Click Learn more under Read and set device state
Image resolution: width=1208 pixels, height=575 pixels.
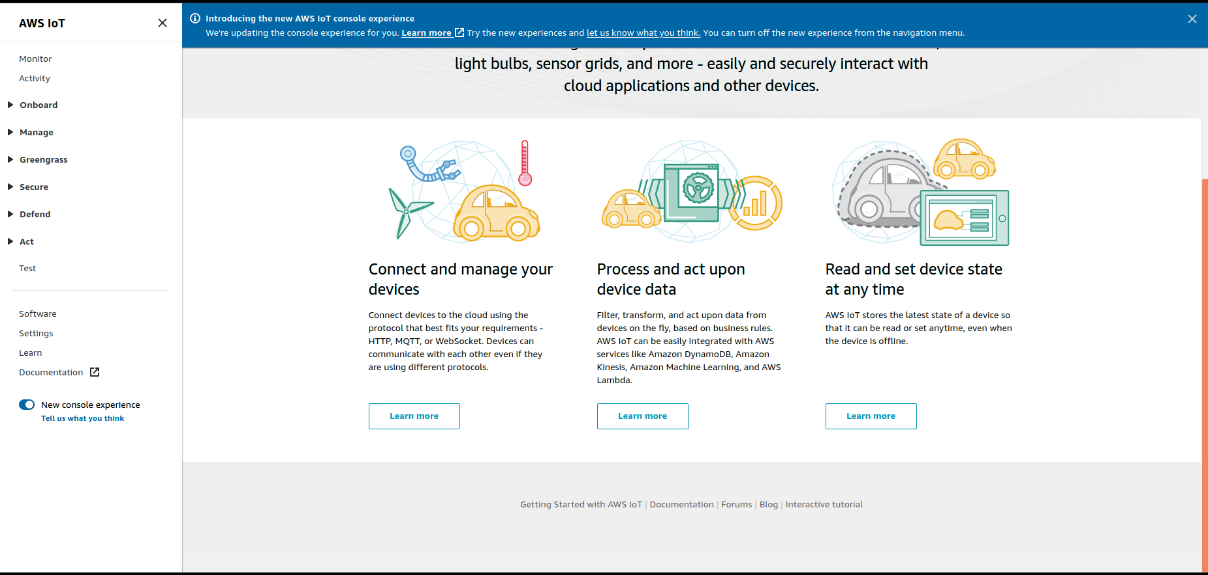(x=871, y=416)
